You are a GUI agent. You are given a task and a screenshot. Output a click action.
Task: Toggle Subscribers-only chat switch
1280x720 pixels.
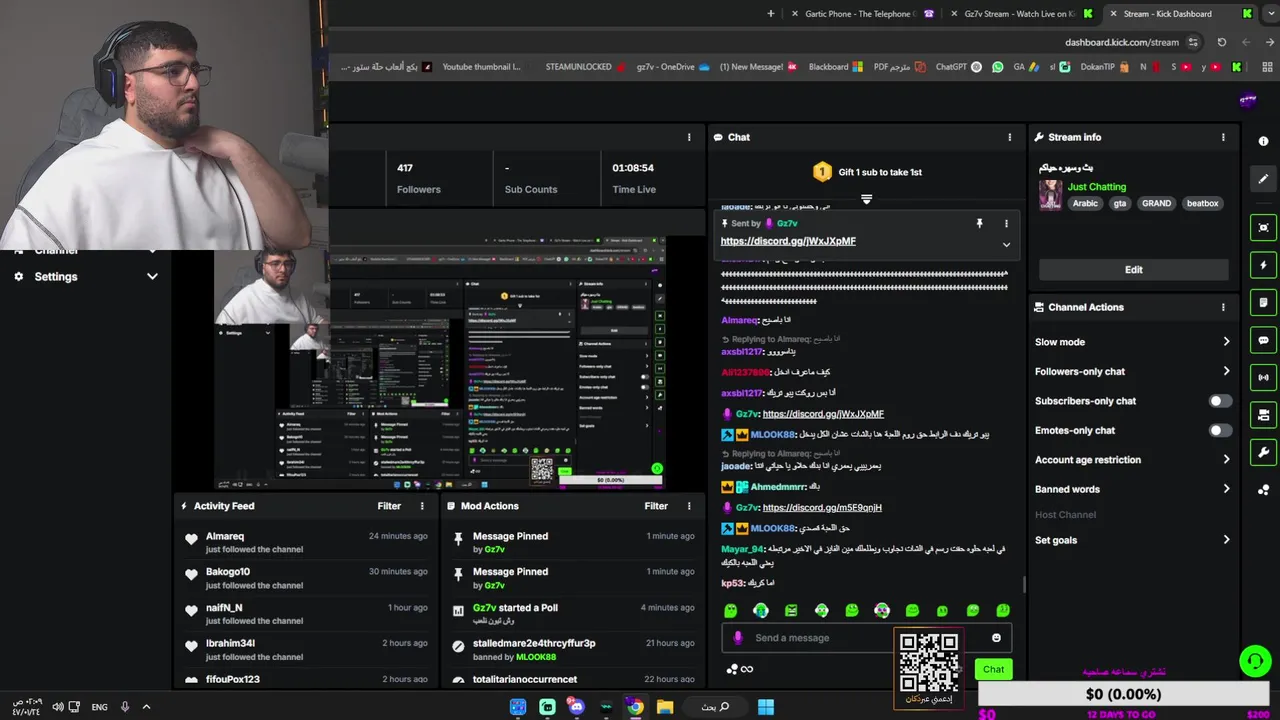pyautogui.click(x=1219, y=401)
